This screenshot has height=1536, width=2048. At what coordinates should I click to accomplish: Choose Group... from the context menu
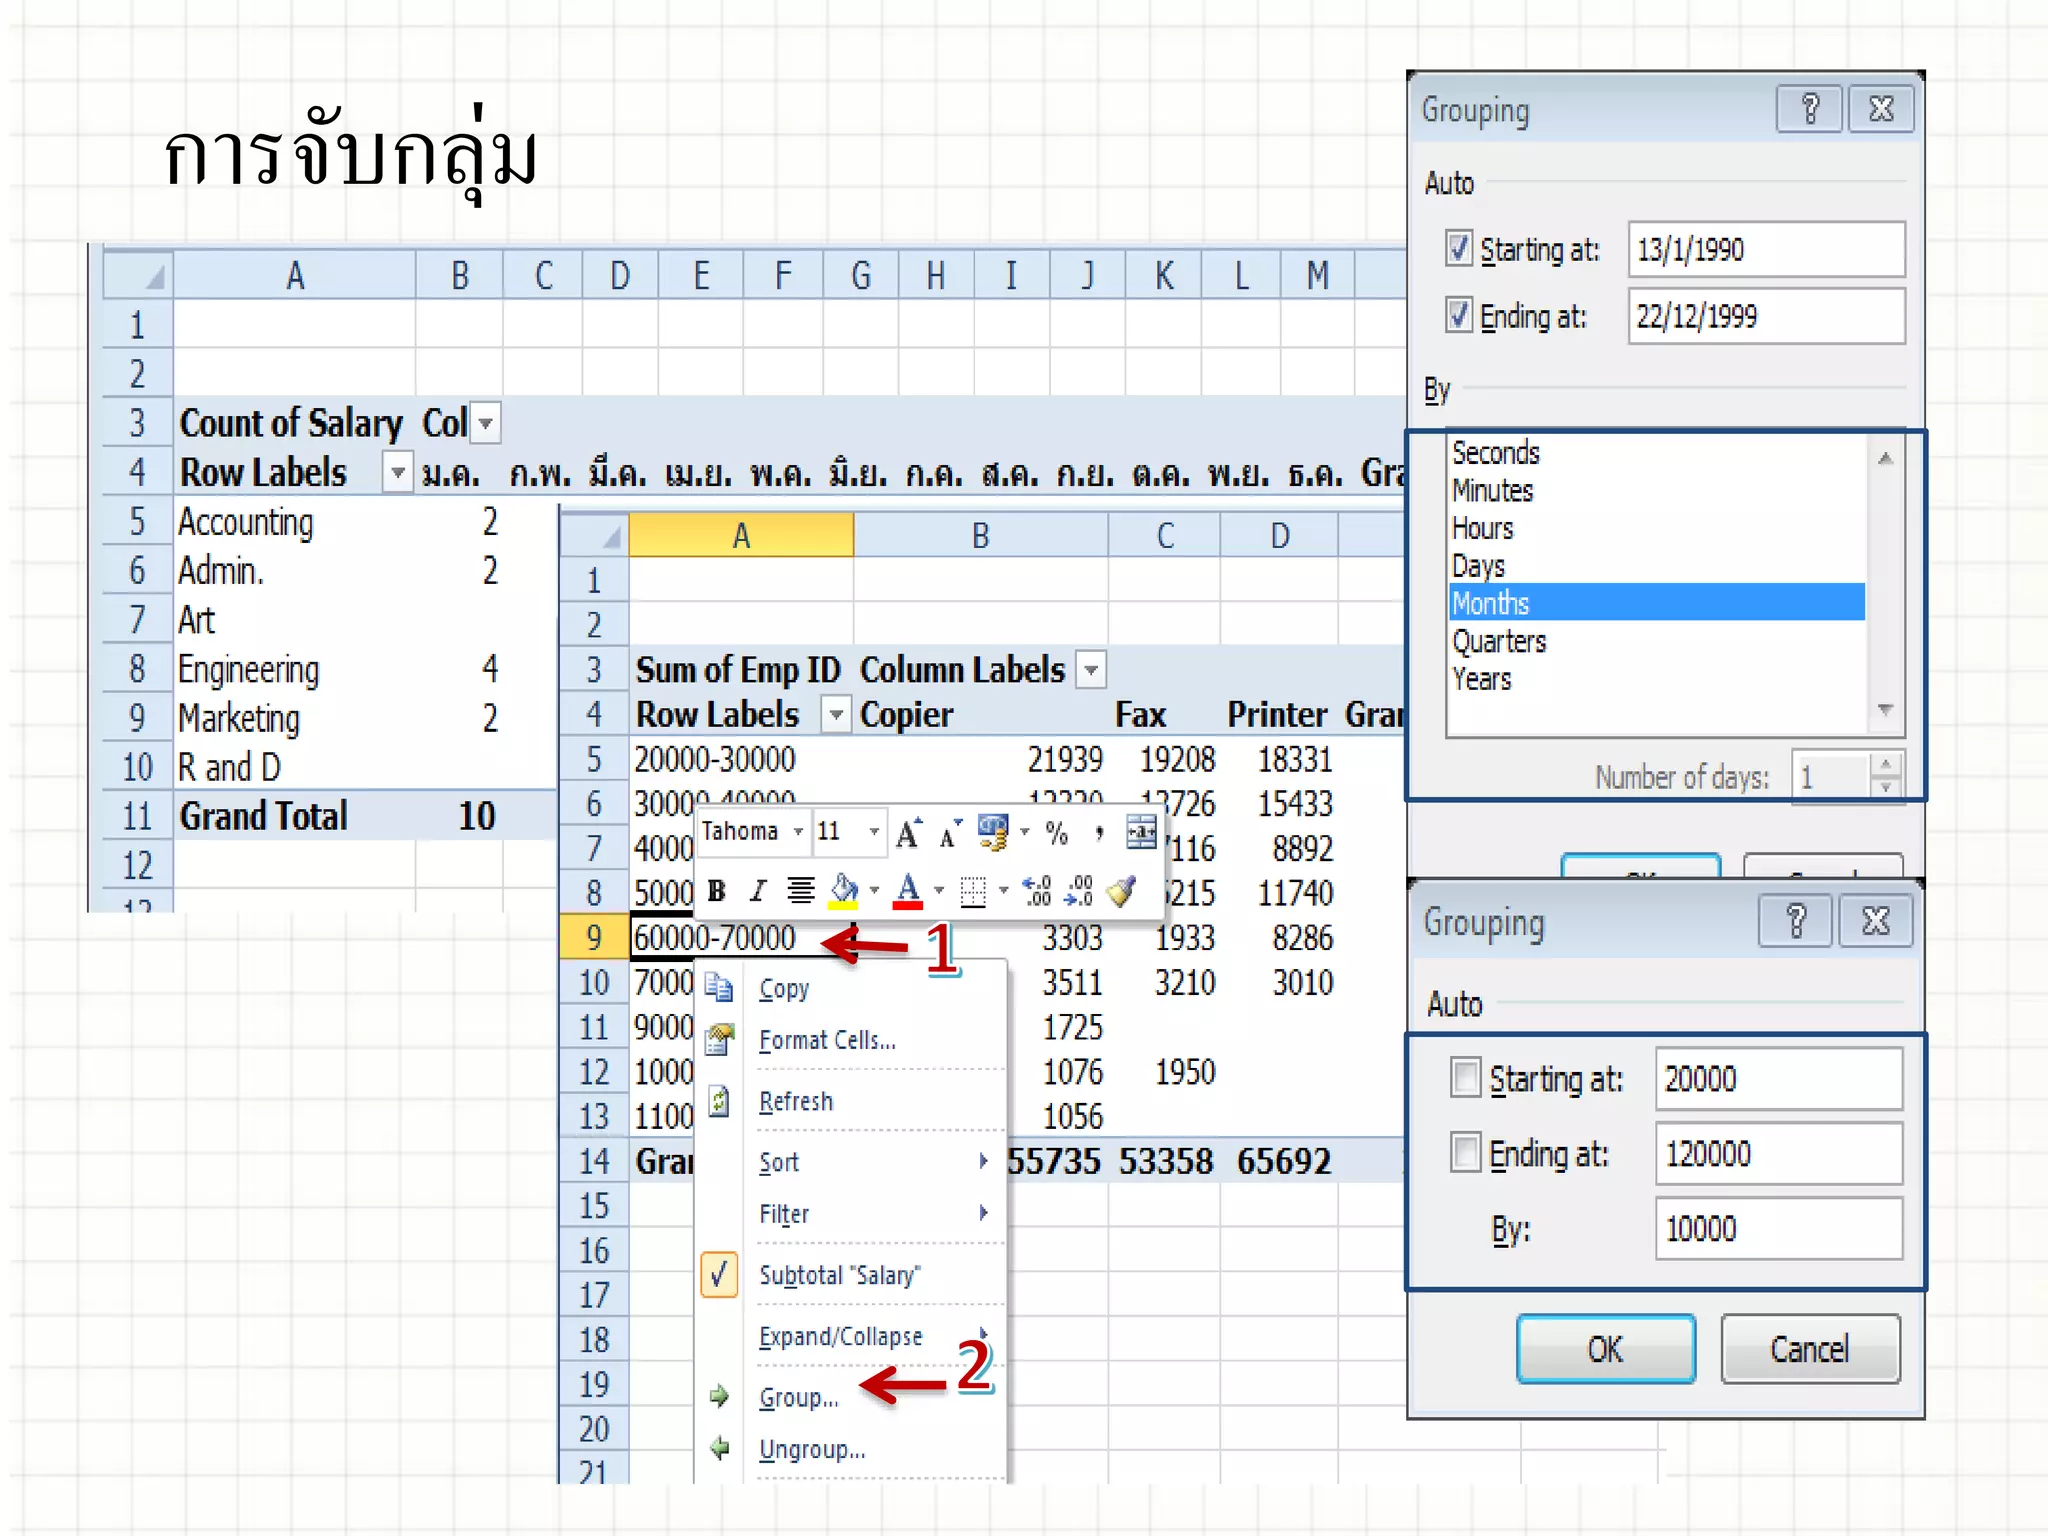798,1398
